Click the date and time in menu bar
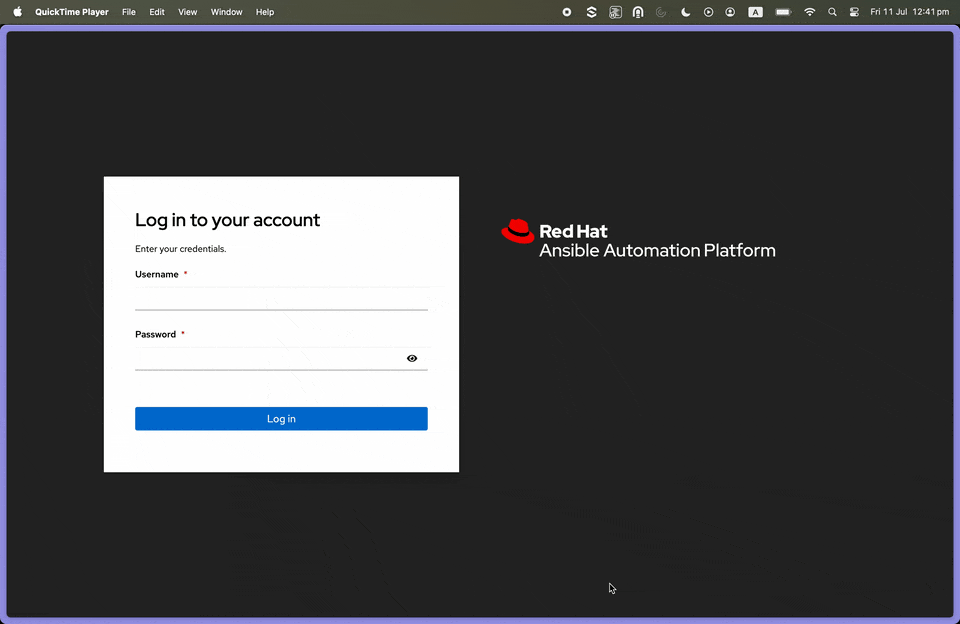This screenshot has height=624, width=960. coord(909,12)
